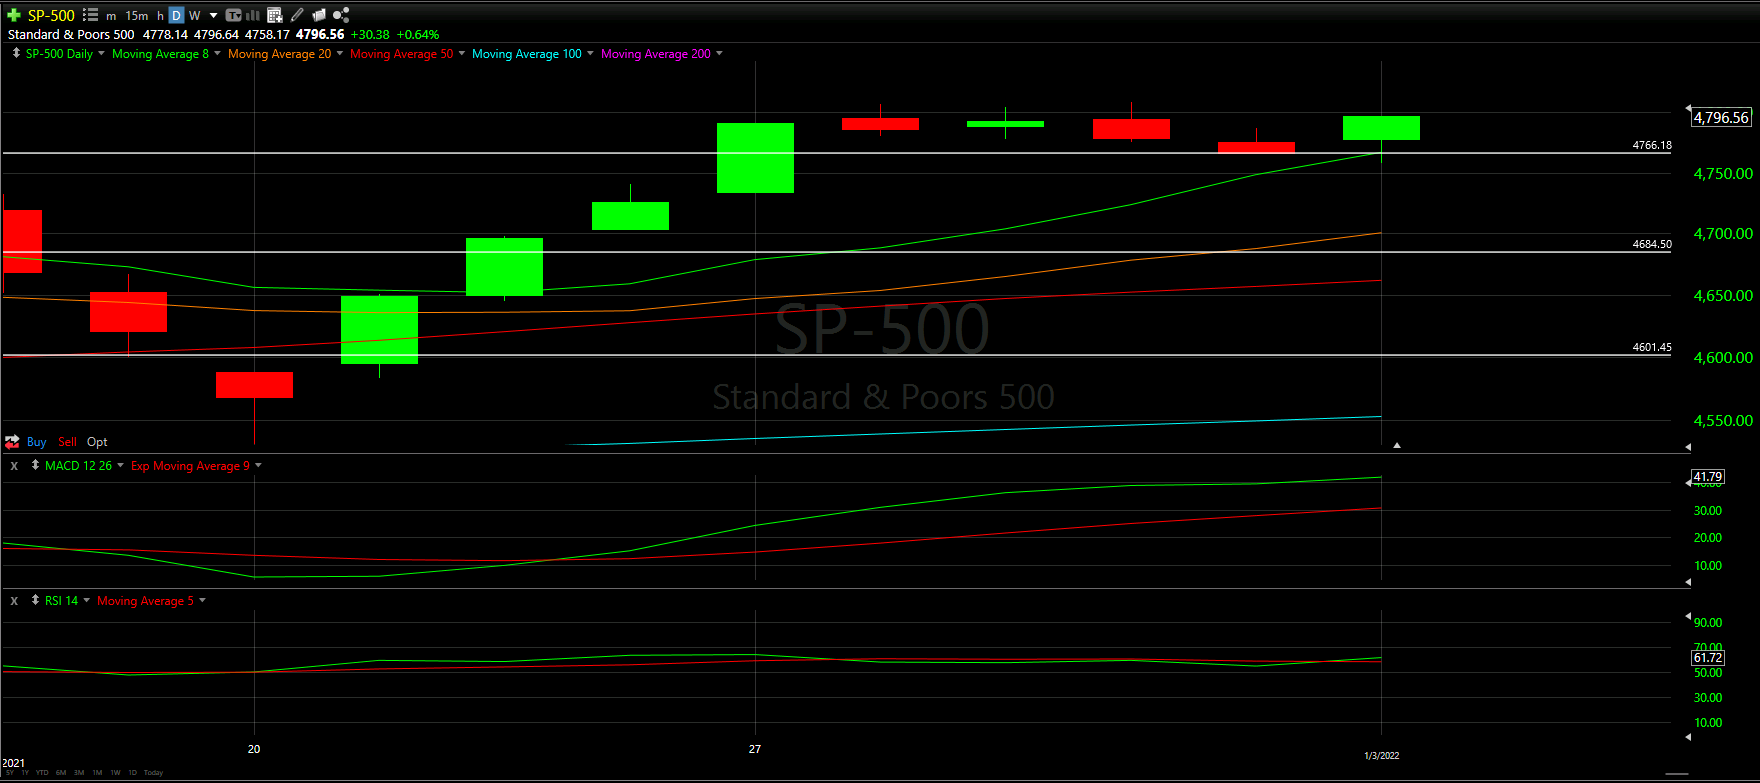Open the Moving Average 20 dropdown

[340, 54]
